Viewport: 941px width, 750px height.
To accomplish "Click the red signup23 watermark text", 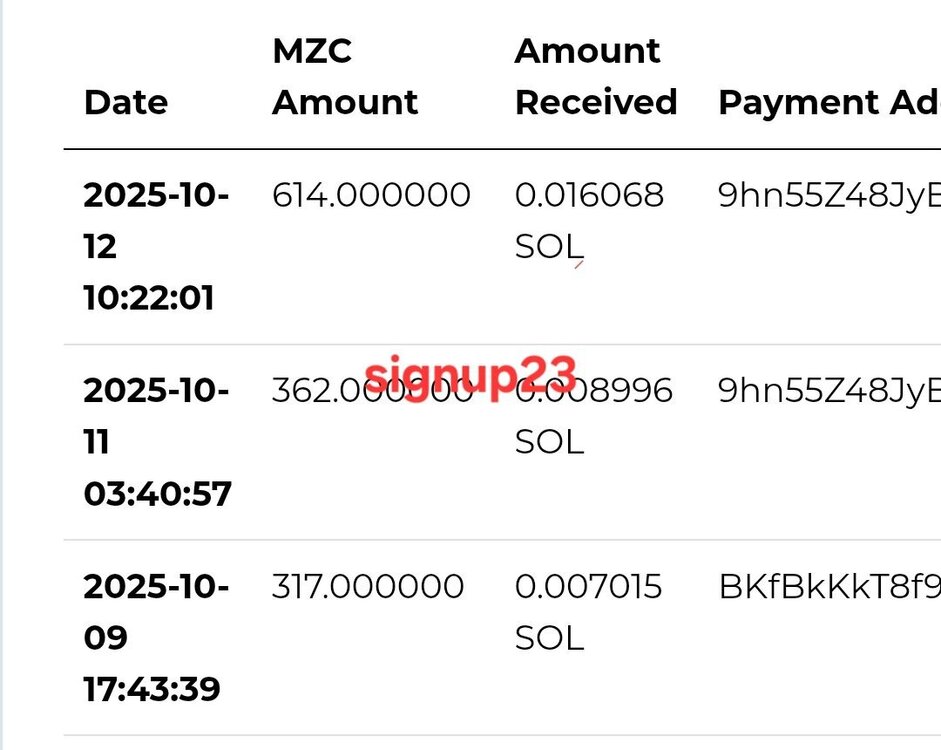I will point(470,374).
